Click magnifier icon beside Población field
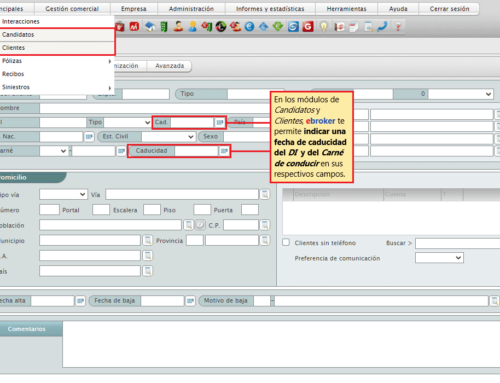Screen dimensions: 500x383 tap(188, 225)
